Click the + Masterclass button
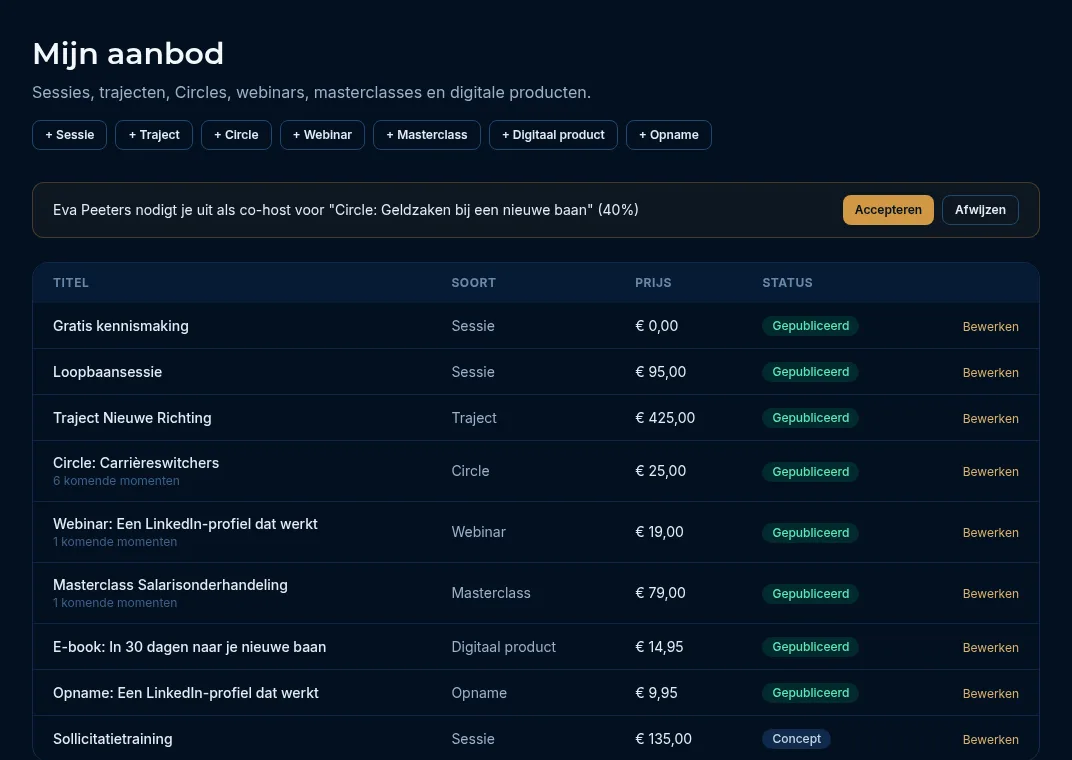The image size is (1072, 760). coord(427,135)
